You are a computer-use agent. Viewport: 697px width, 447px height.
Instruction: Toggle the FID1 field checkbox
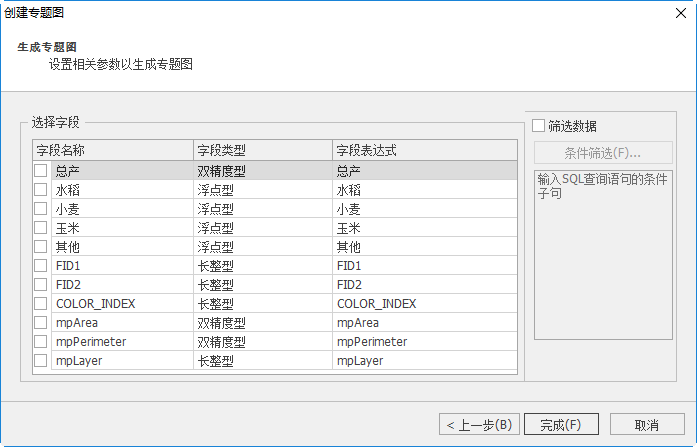point(41,266)
